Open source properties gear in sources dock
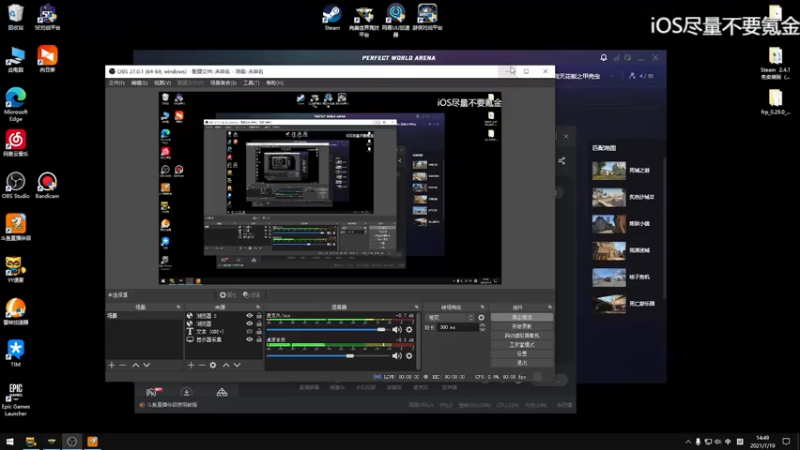 213,365
